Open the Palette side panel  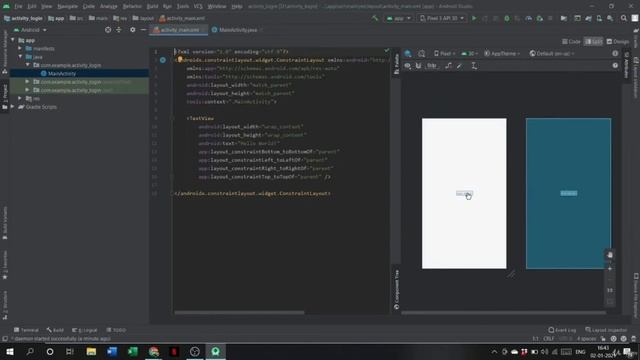pos(396,64)
